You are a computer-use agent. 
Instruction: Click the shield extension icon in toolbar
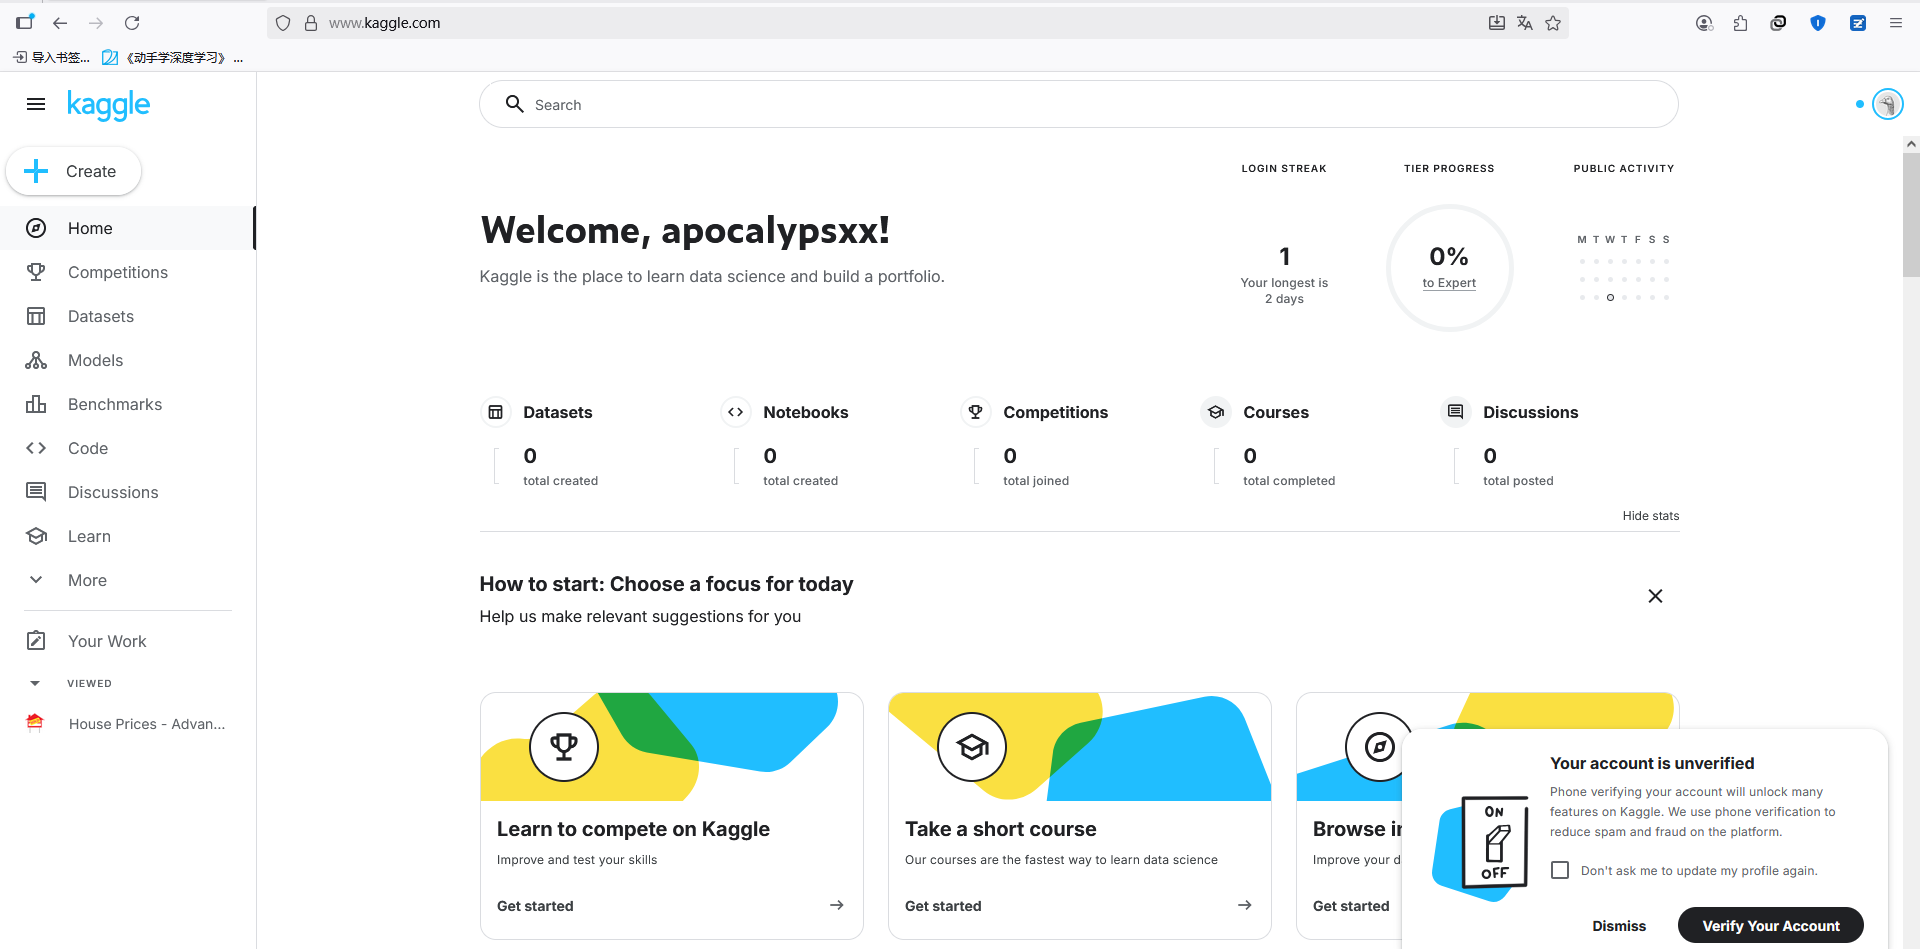click(1818, 23)
